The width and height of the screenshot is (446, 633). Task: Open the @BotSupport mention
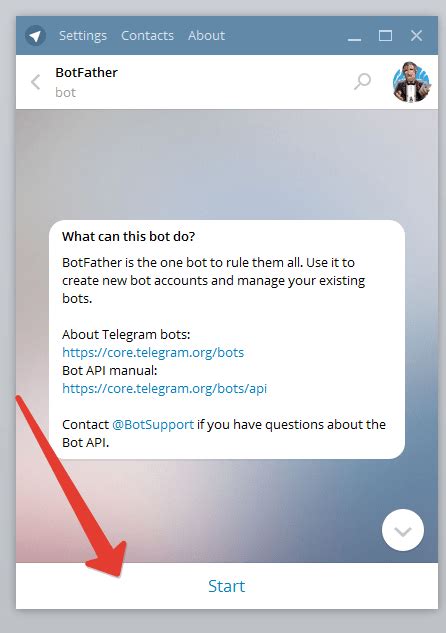(x=153, y=425)
